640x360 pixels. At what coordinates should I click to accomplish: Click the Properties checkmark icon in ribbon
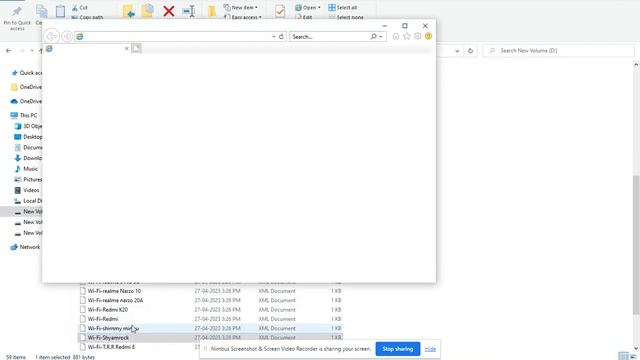coord(280,11)
